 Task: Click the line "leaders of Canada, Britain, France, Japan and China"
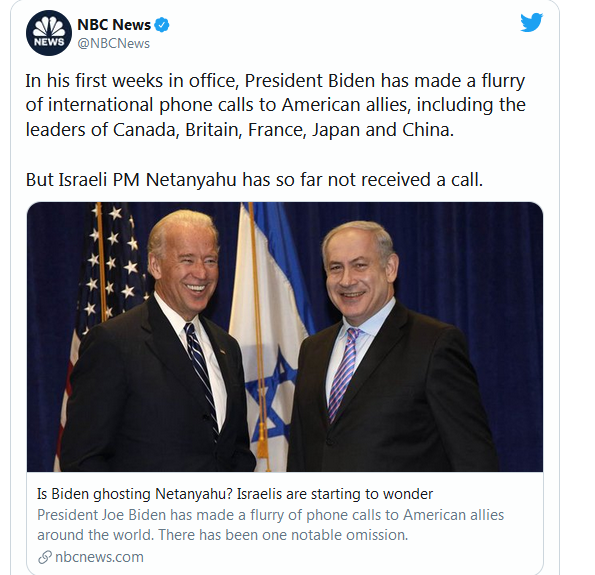pyautogui.click(x=239, y=130)
